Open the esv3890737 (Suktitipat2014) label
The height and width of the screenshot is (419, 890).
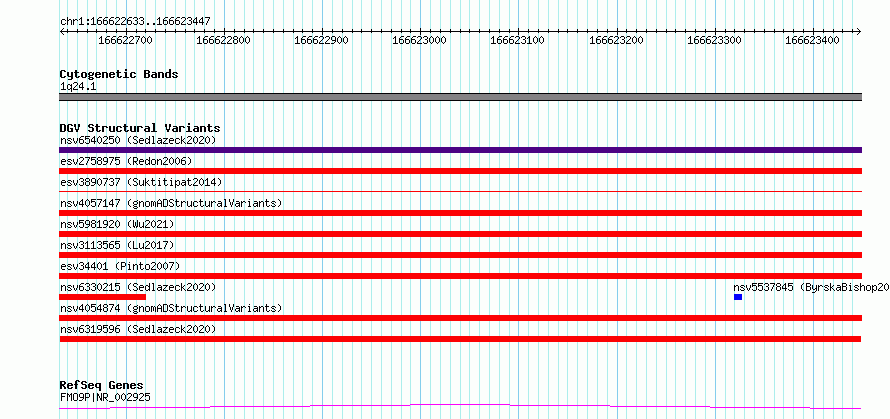tap(141, 182)
